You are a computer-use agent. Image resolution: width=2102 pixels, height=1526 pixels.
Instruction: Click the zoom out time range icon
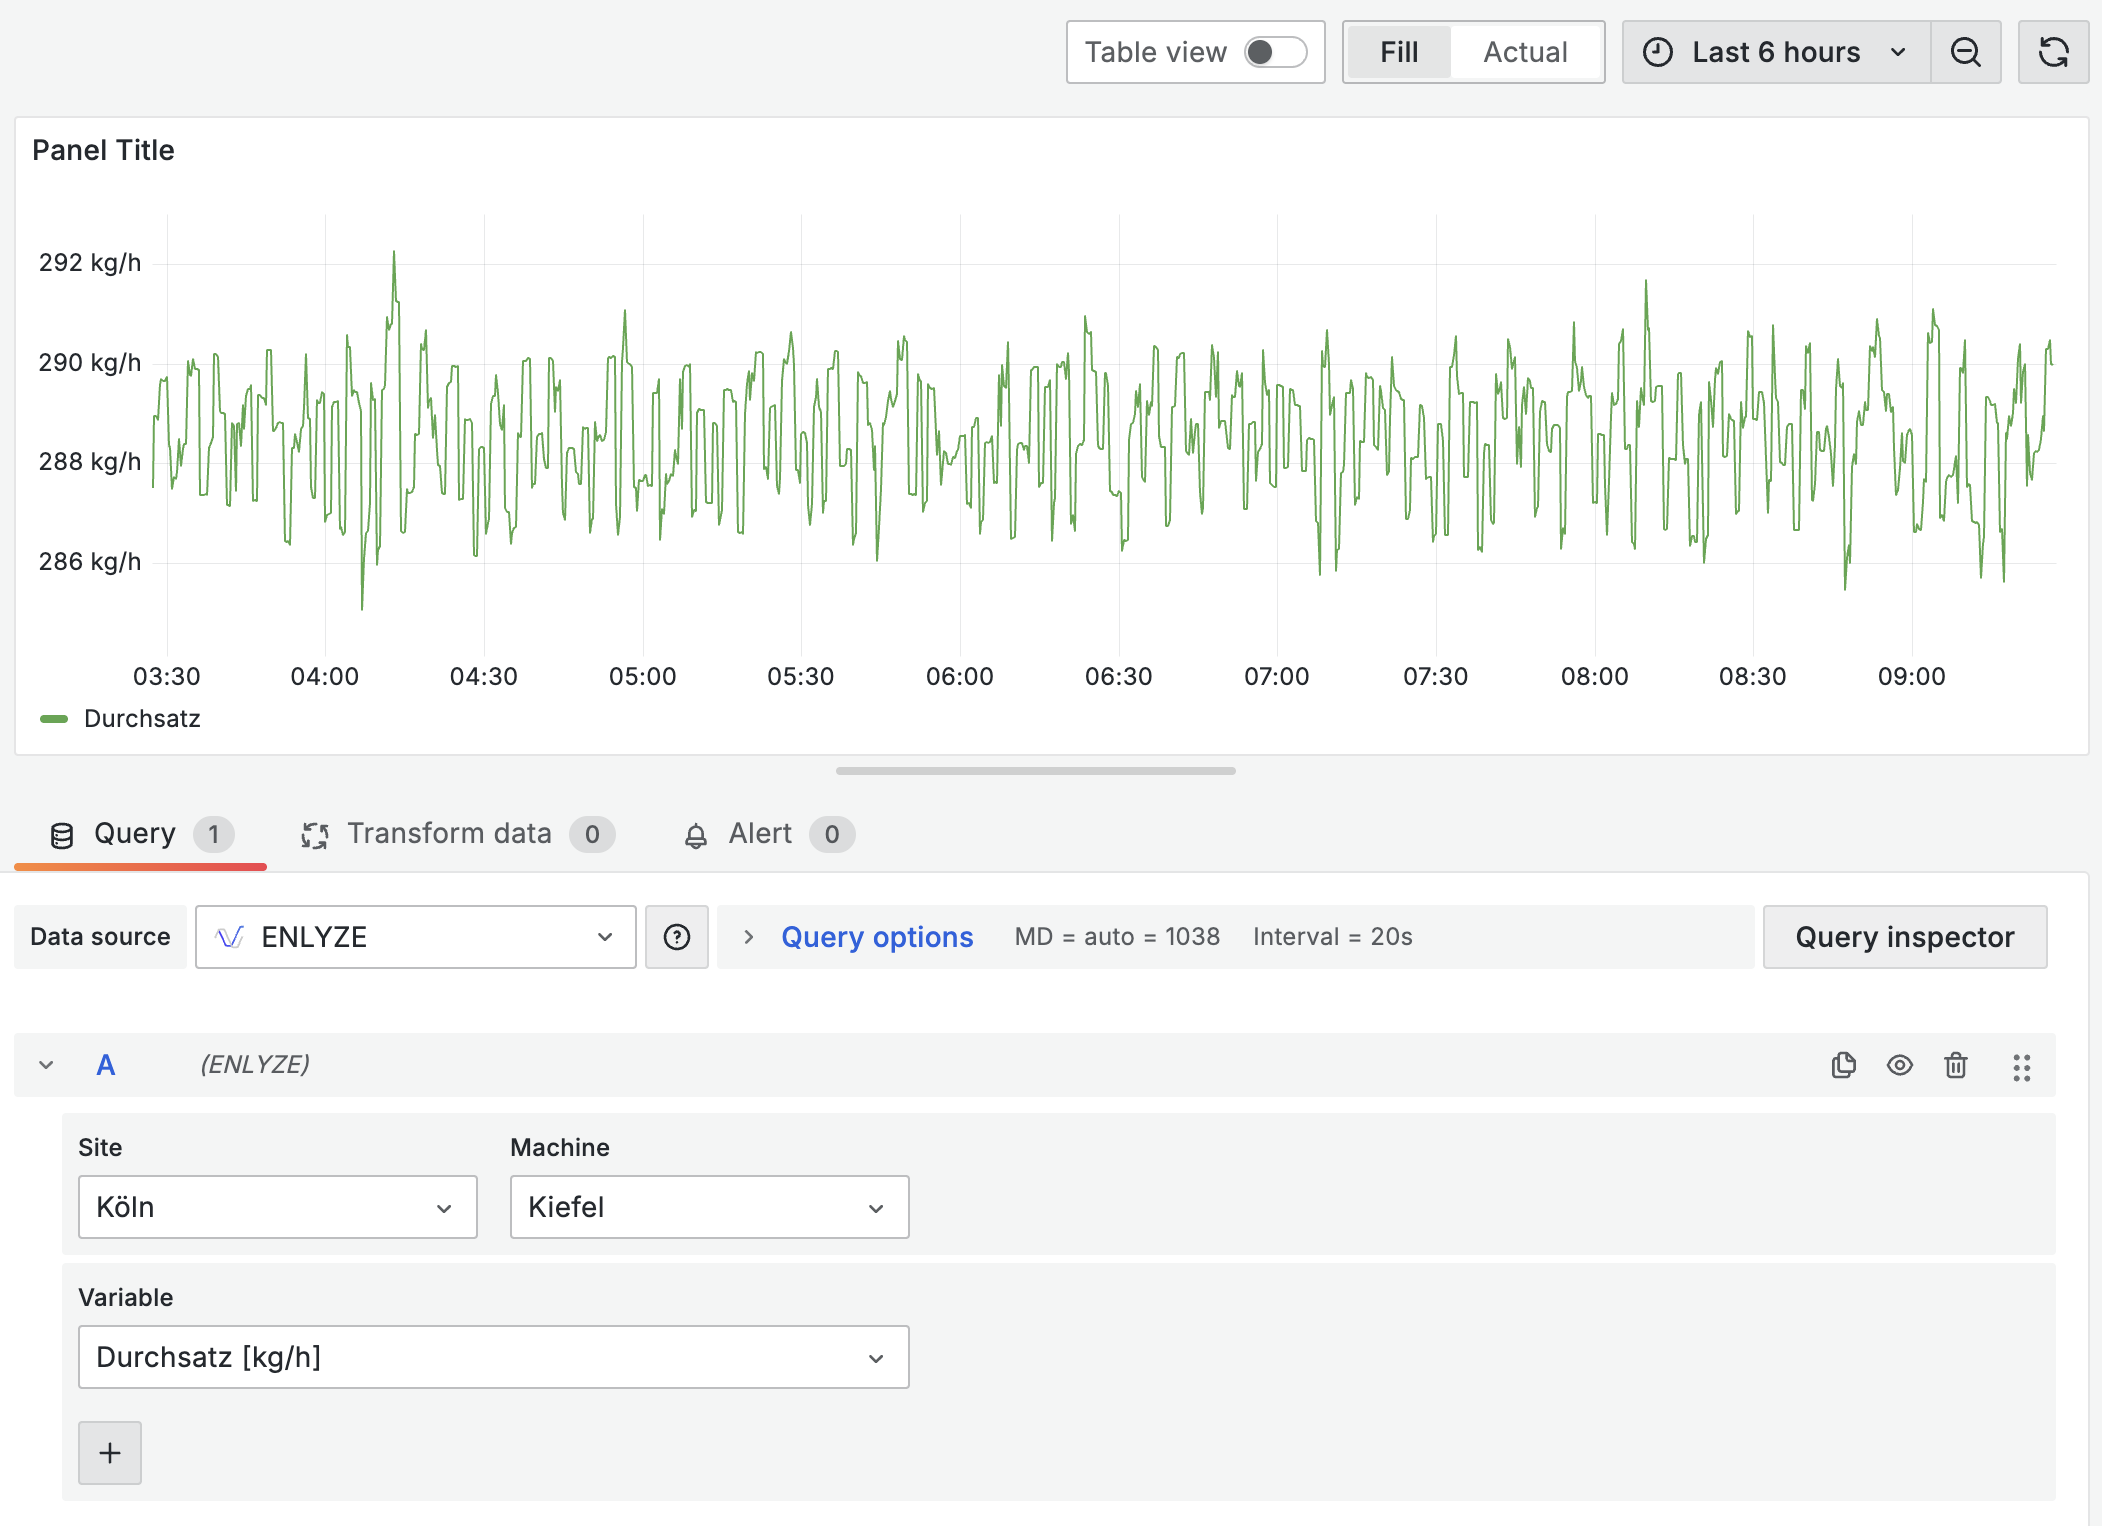tap(1965, 52)
